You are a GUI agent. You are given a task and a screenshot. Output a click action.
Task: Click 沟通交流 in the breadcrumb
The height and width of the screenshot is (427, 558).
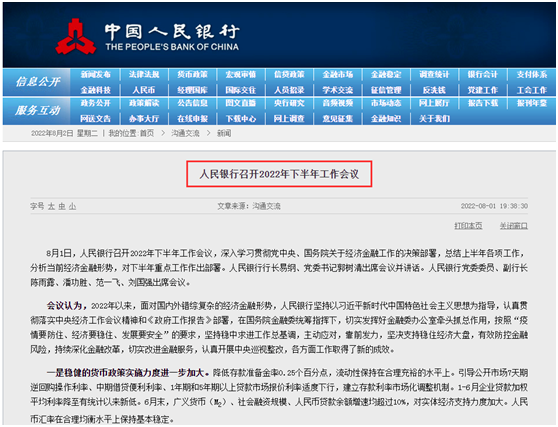click(x=185, y=133)
